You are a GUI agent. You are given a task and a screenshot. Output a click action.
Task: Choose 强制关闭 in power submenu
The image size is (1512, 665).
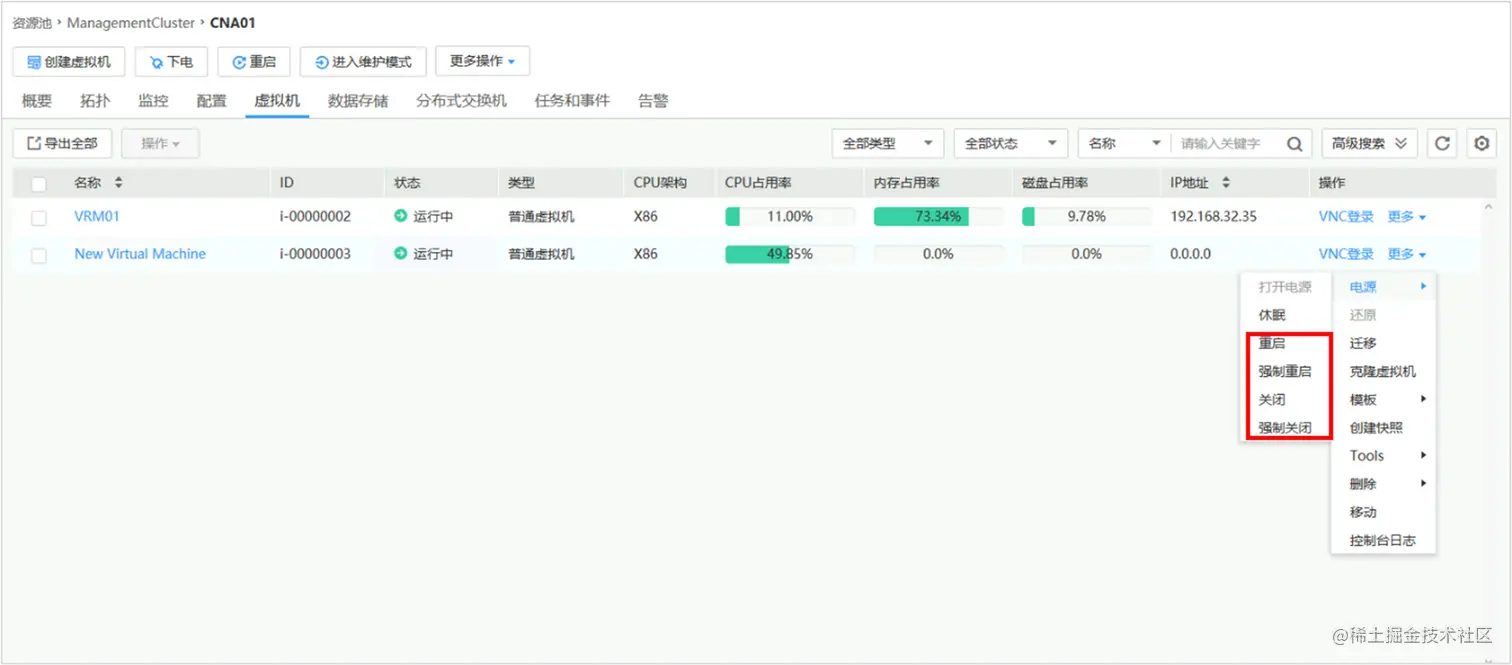point(1286,427)
